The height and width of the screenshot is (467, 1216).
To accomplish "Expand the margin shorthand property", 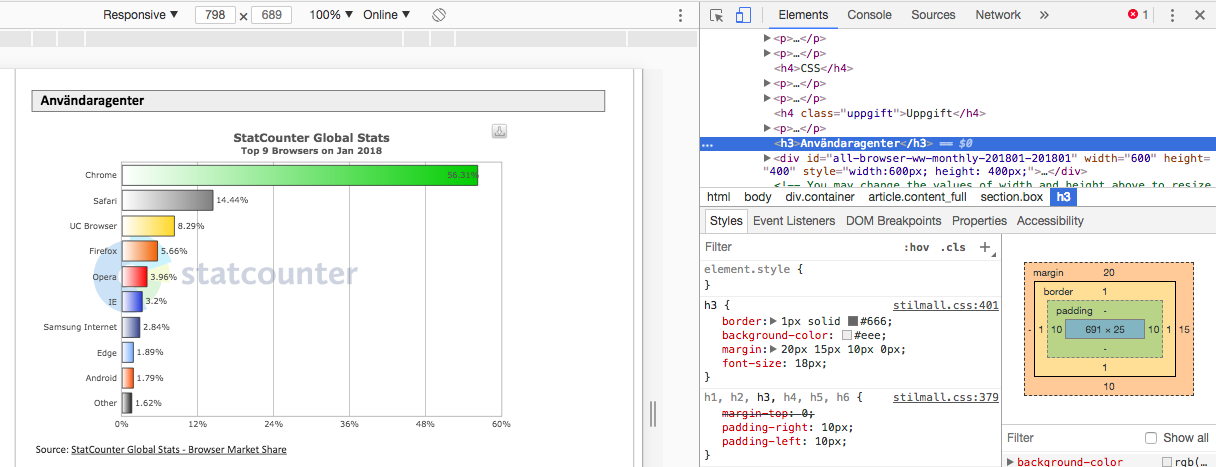I will click(x=772, y=350).
